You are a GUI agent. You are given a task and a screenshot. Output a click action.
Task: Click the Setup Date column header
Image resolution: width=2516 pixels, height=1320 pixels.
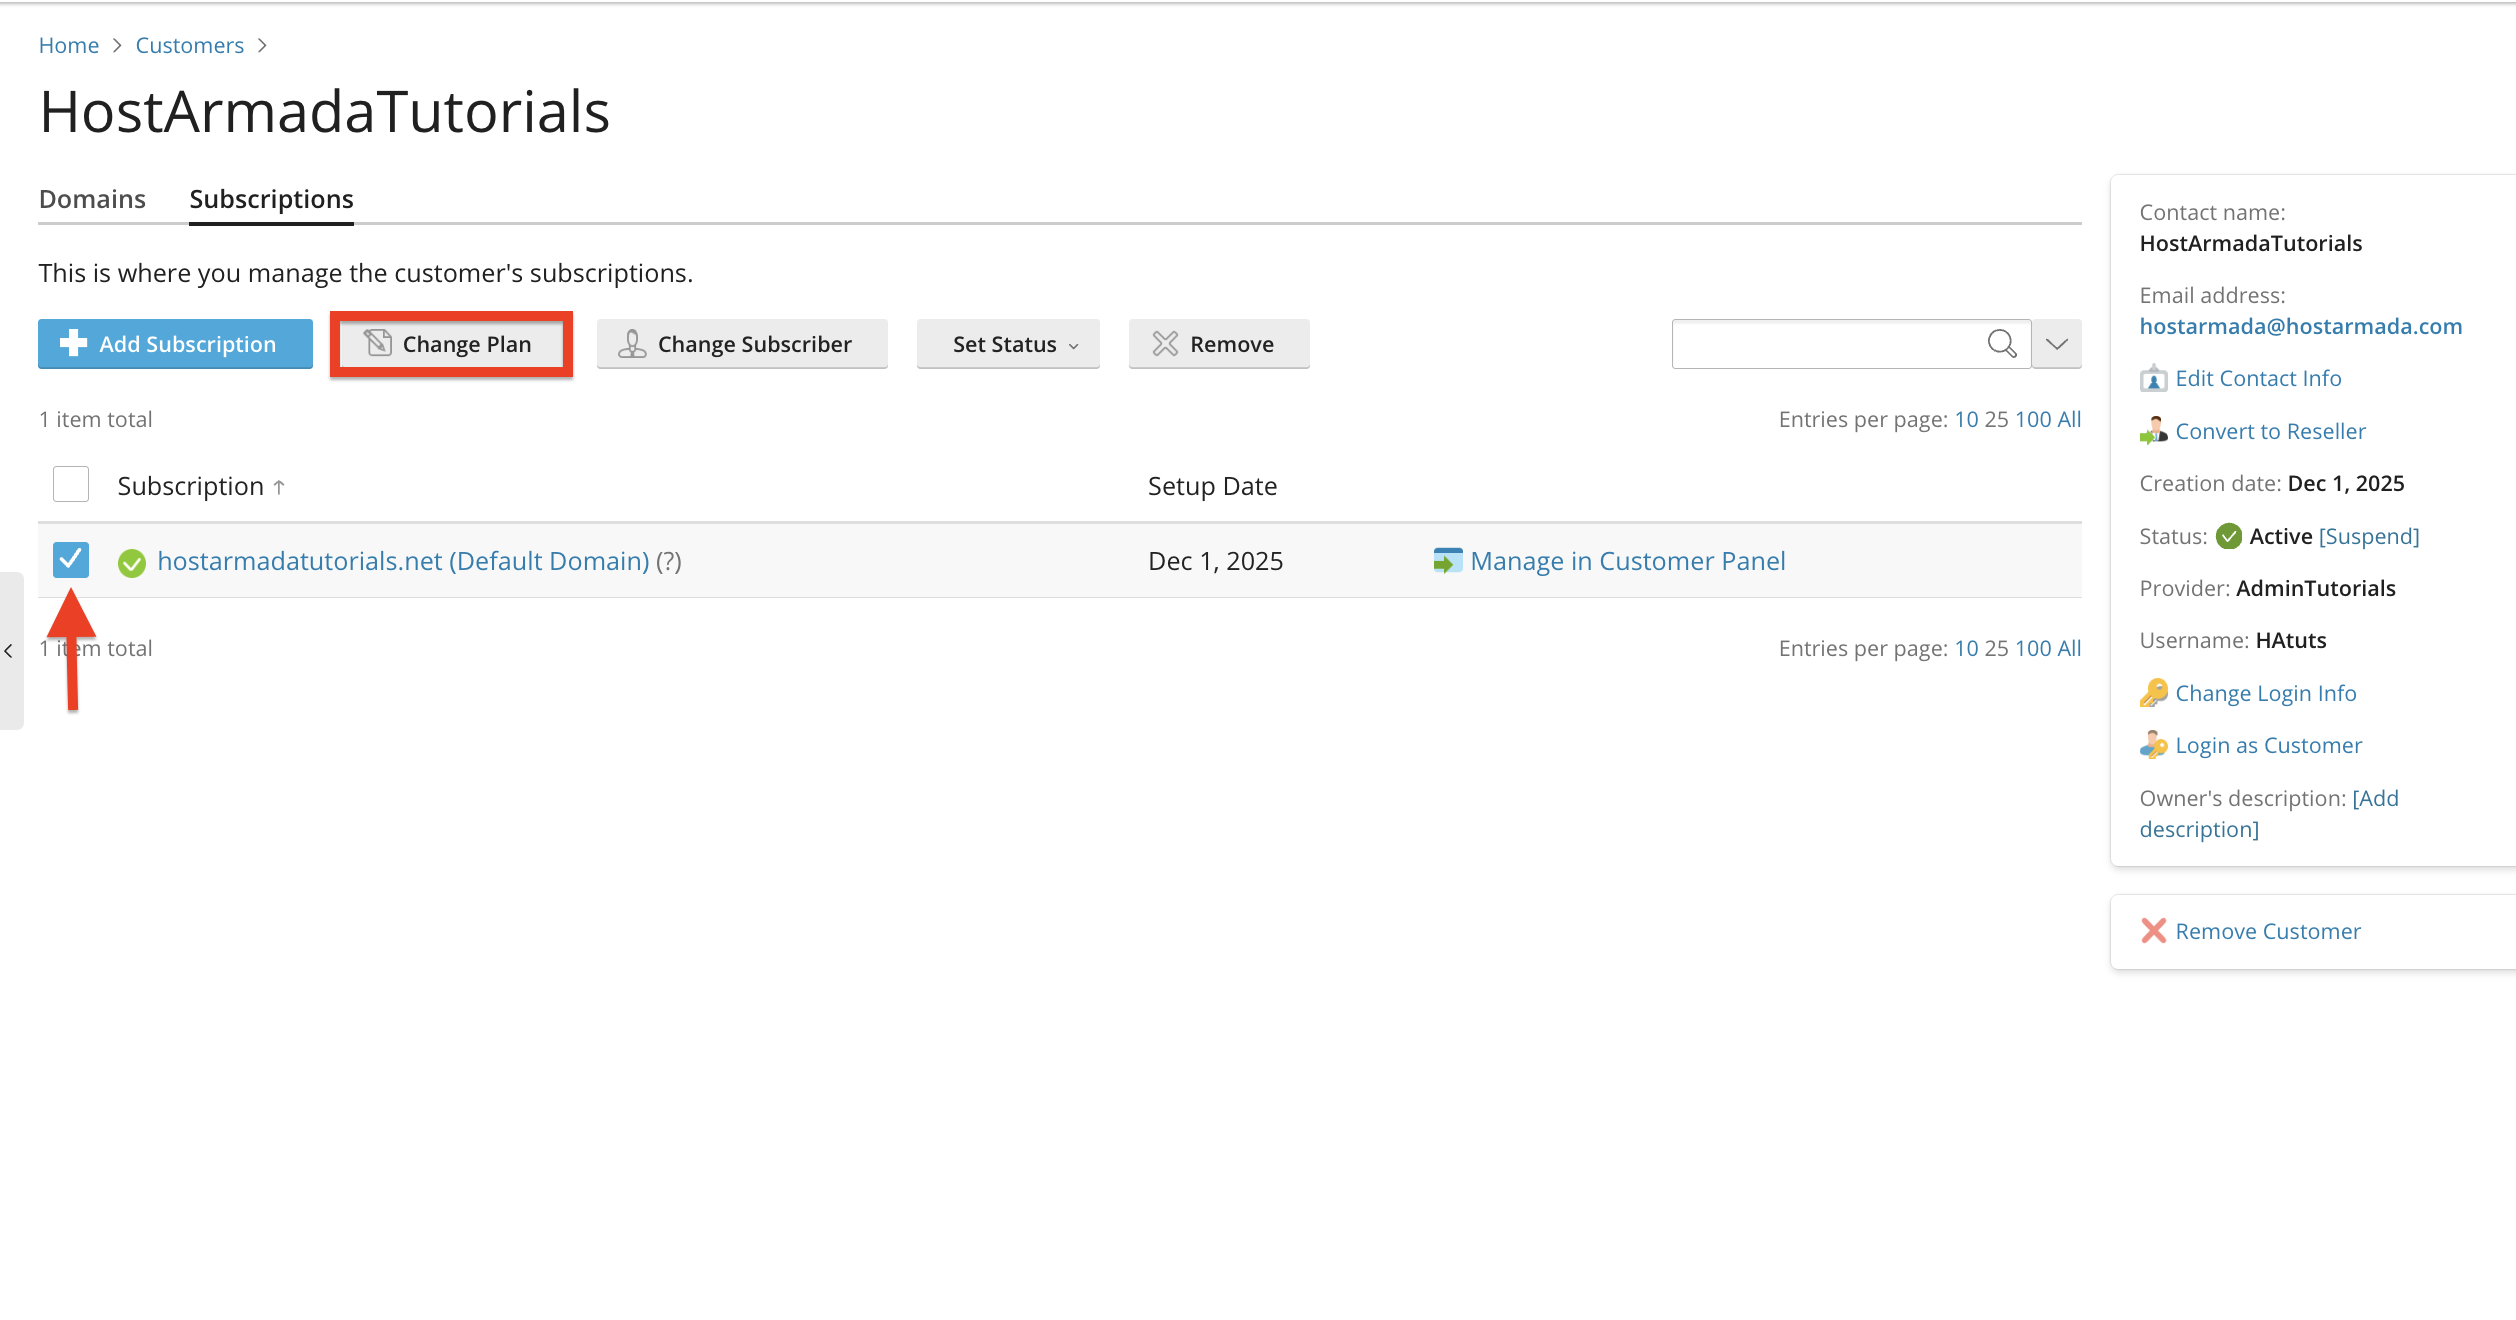(1212, 486)
